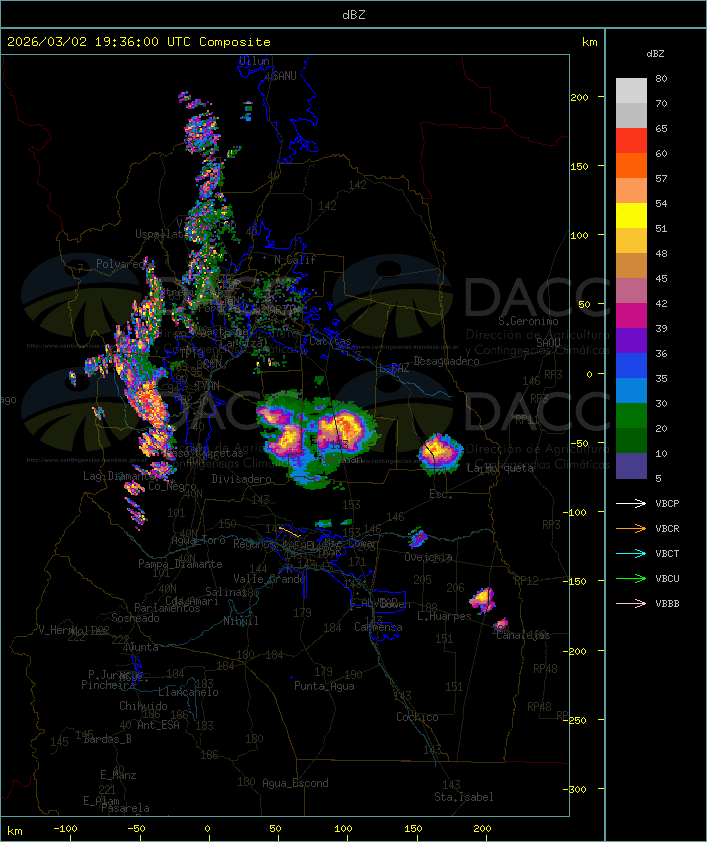Pick the light blue 30-35 dBZ swatch
The height and width of the screenshot is (842, 707).
631,391
